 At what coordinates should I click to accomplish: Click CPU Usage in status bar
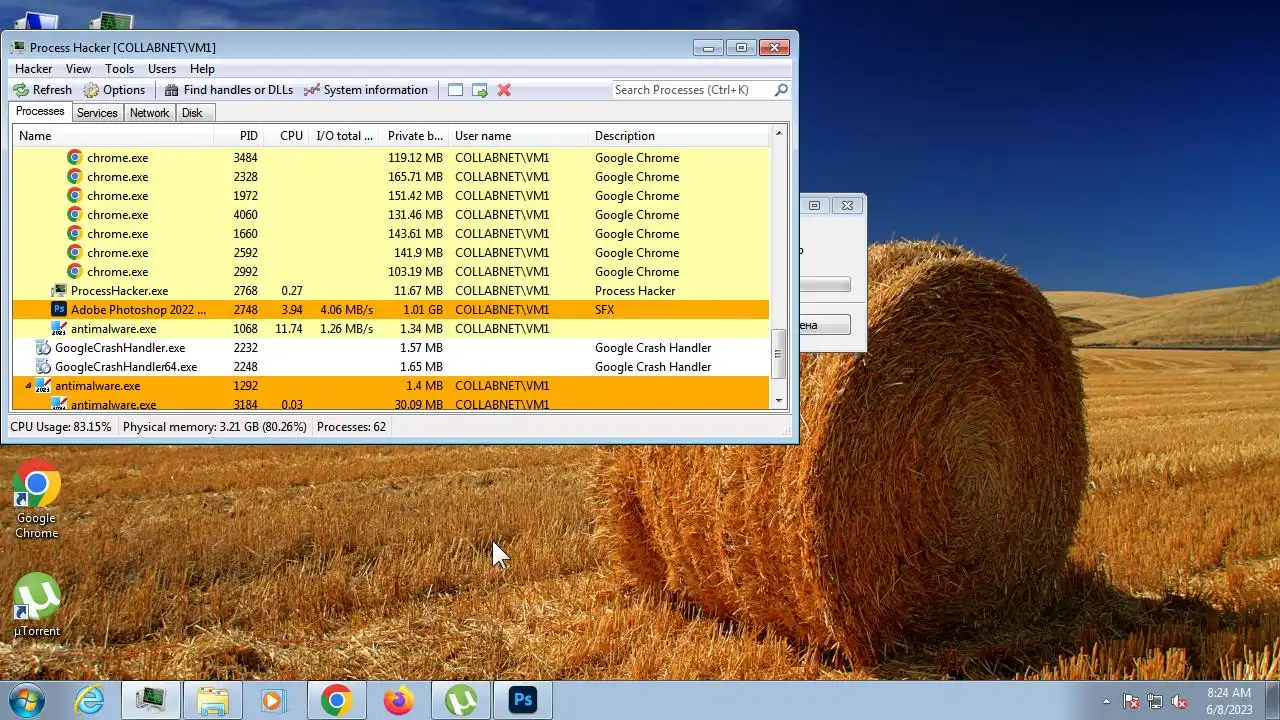click(61, 427)
